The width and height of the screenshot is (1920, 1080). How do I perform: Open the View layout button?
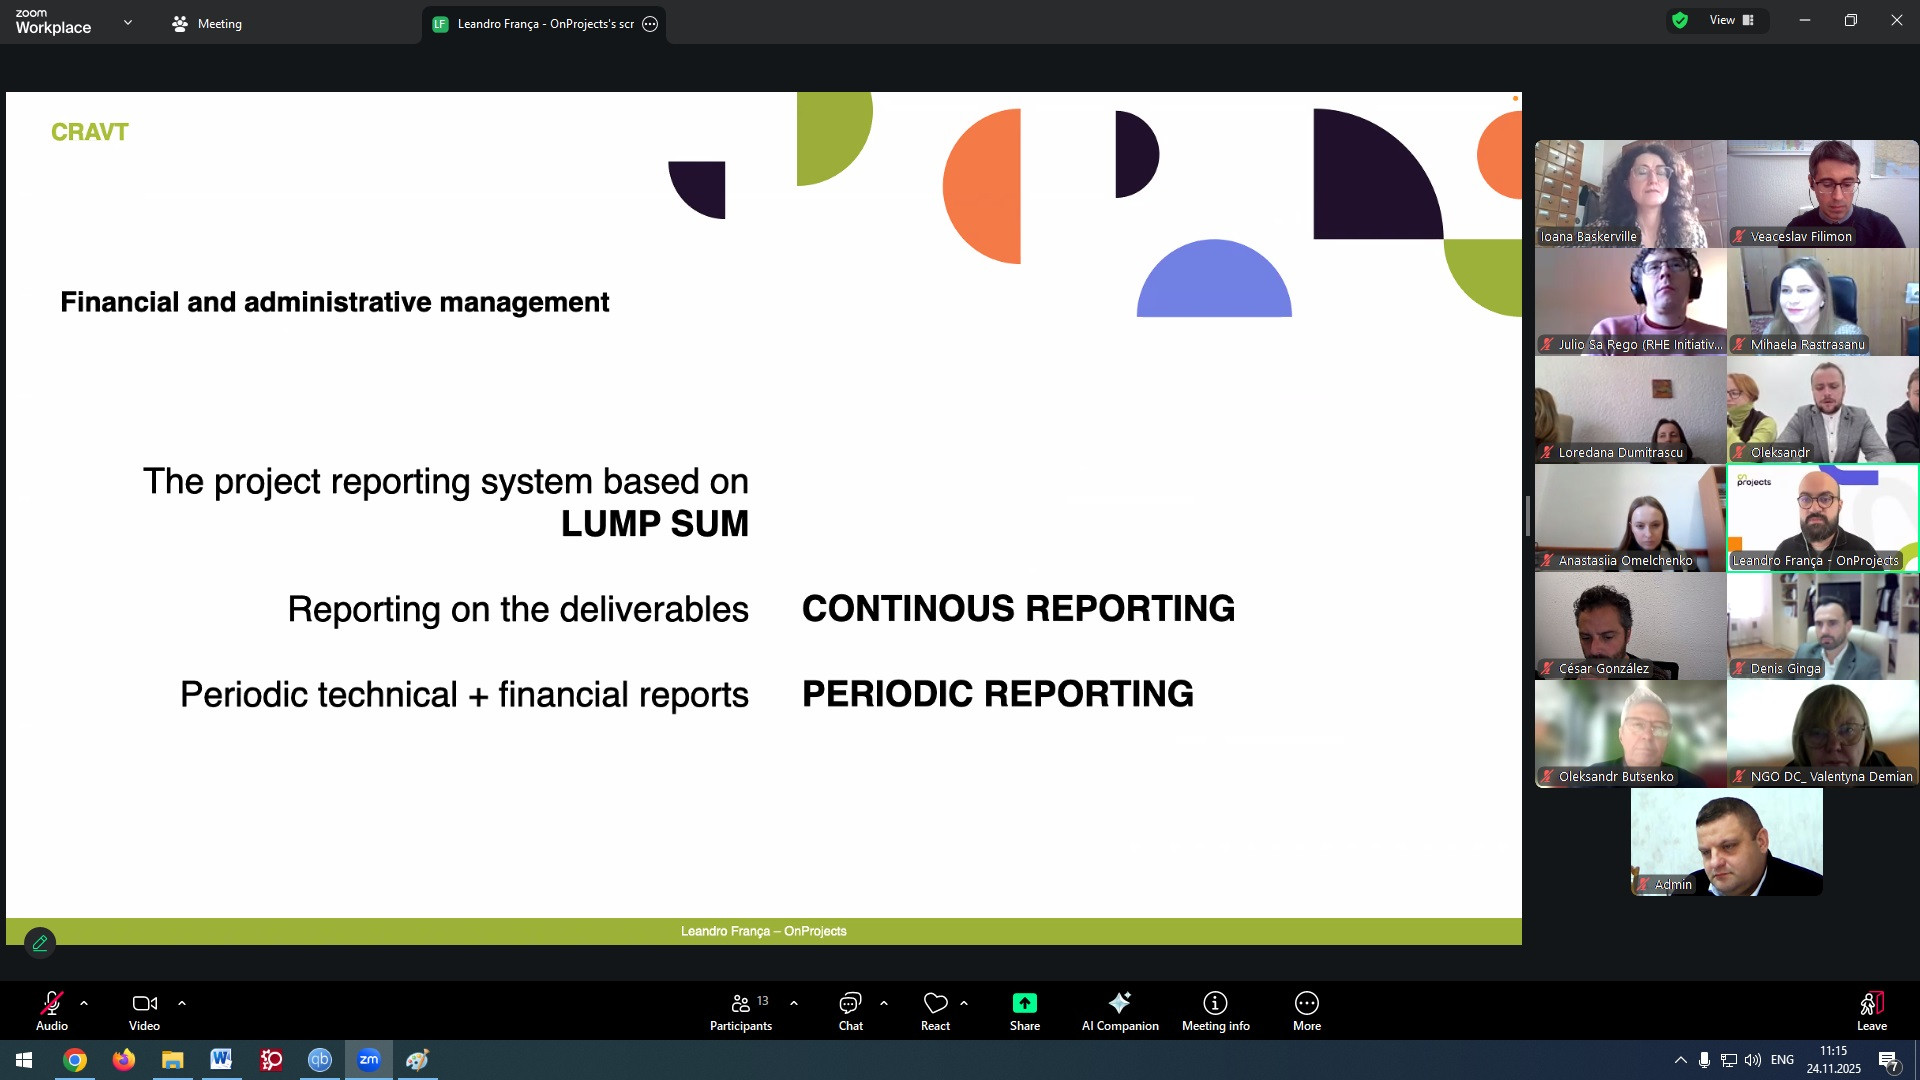point(1731,21)
